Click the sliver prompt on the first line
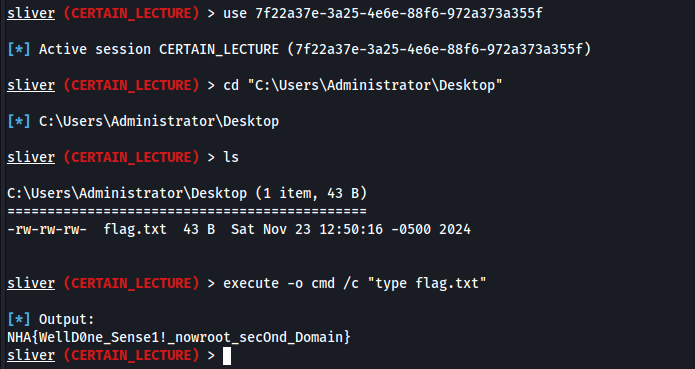 (31, 13)
